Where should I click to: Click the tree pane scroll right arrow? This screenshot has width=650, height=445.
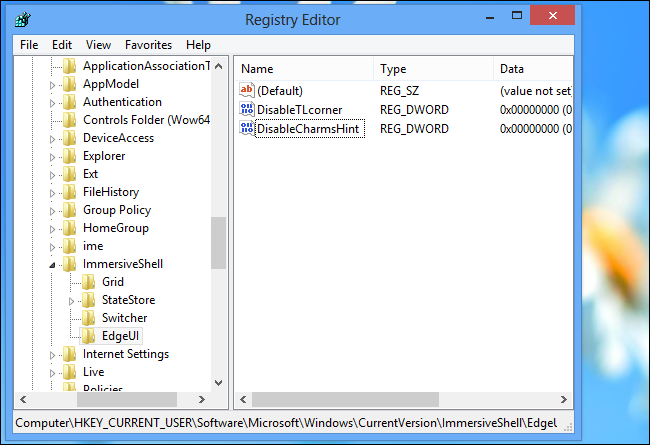pos(202,399)
